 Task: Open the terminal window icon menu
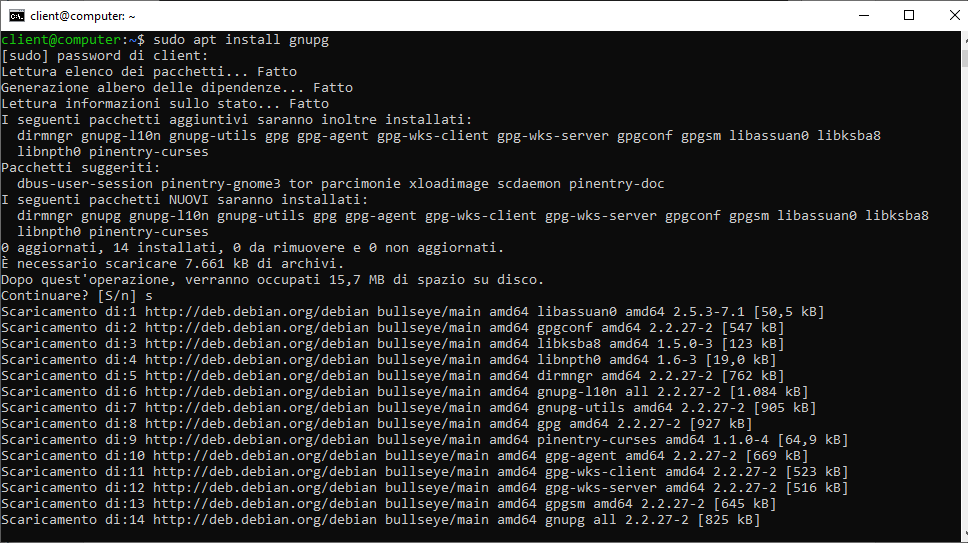coord(17,15)
